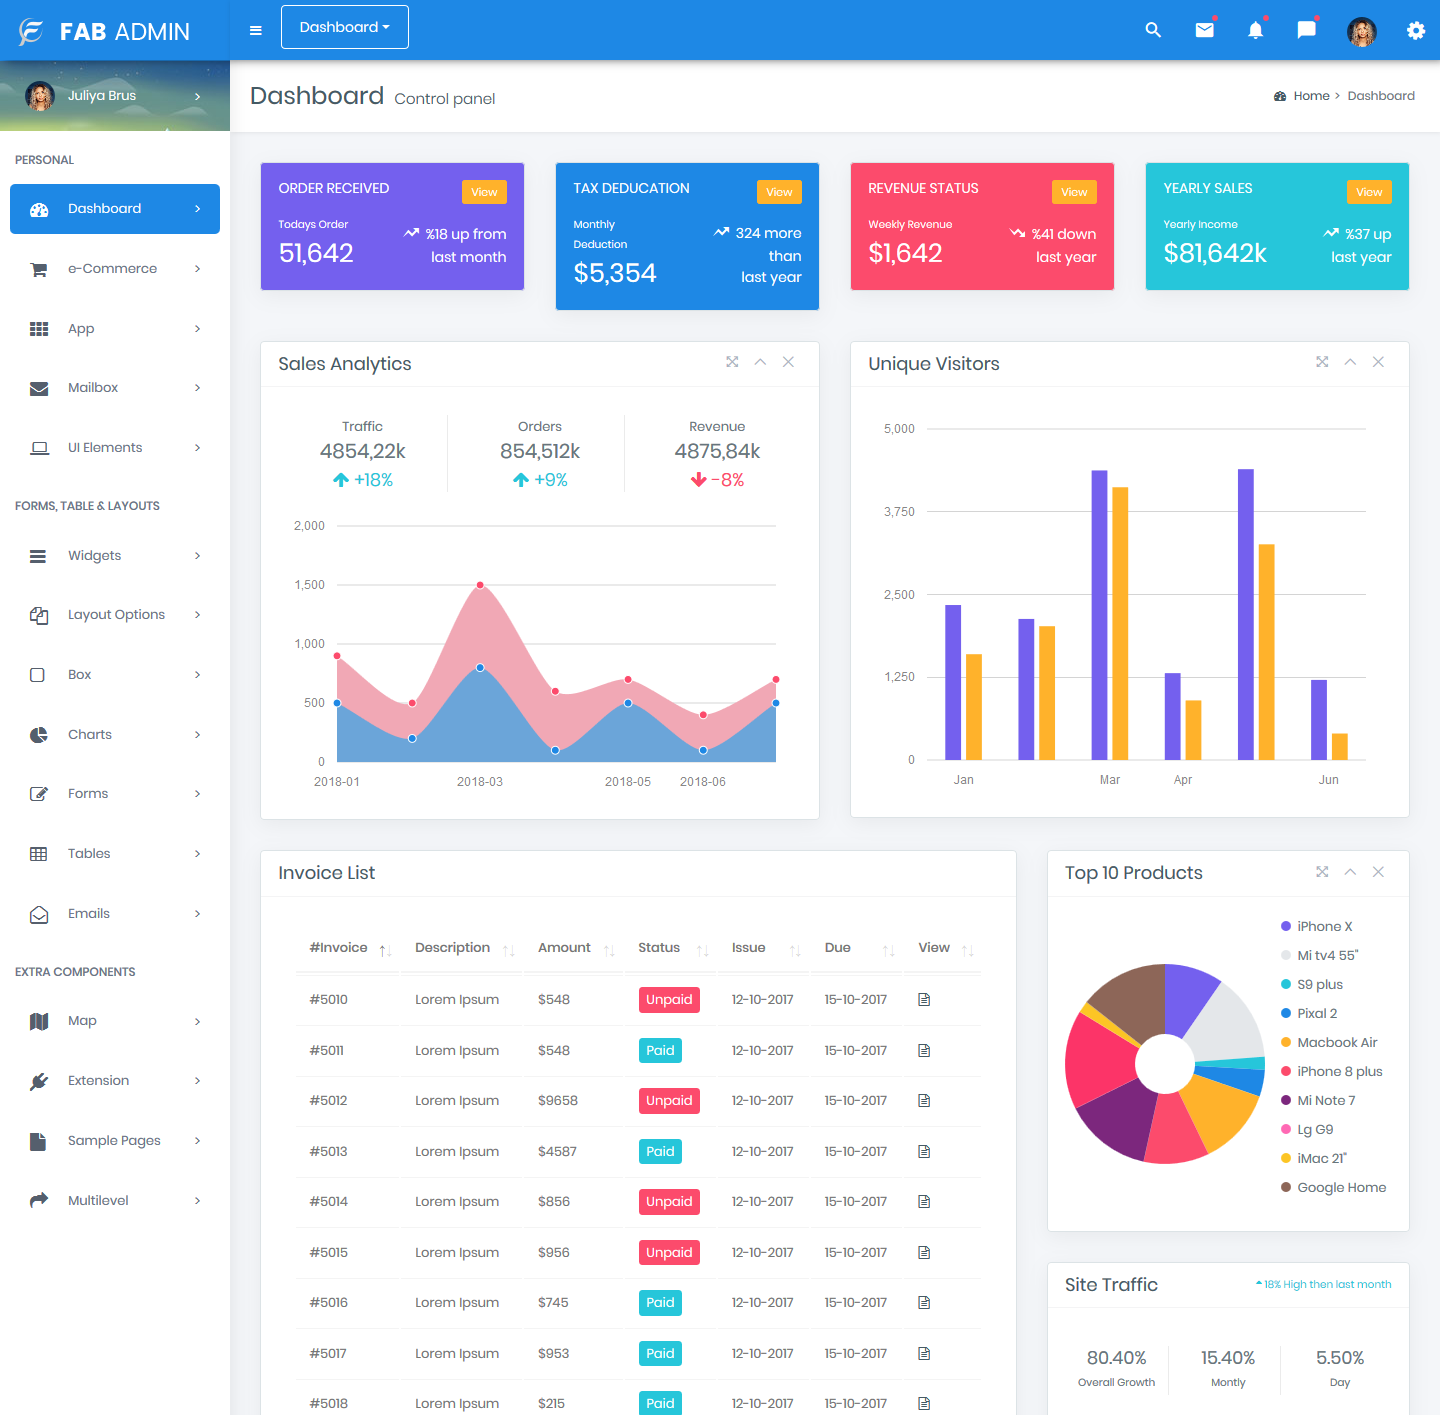Viewport: 1440px width, 1415px height.
Task: Open the mail envelope icon in header
Action: pos(1204,30)
